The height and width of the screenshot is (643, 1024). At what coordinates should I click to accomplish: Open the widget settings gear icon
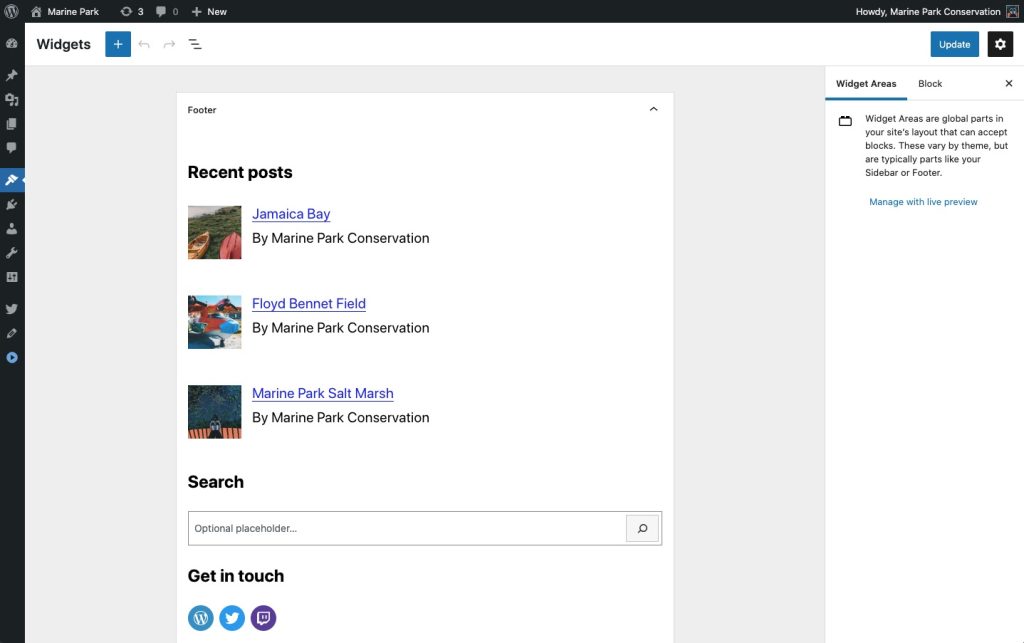click(x=1000, y=44)
